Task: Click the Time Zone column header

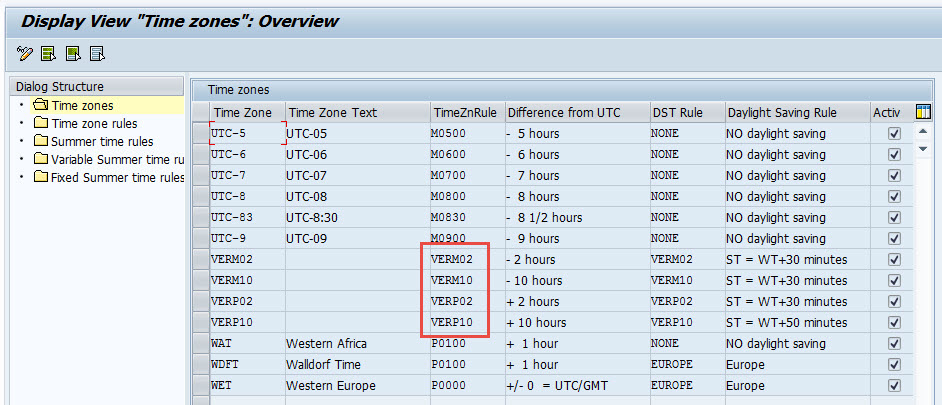Action: (x=246, y=112)
